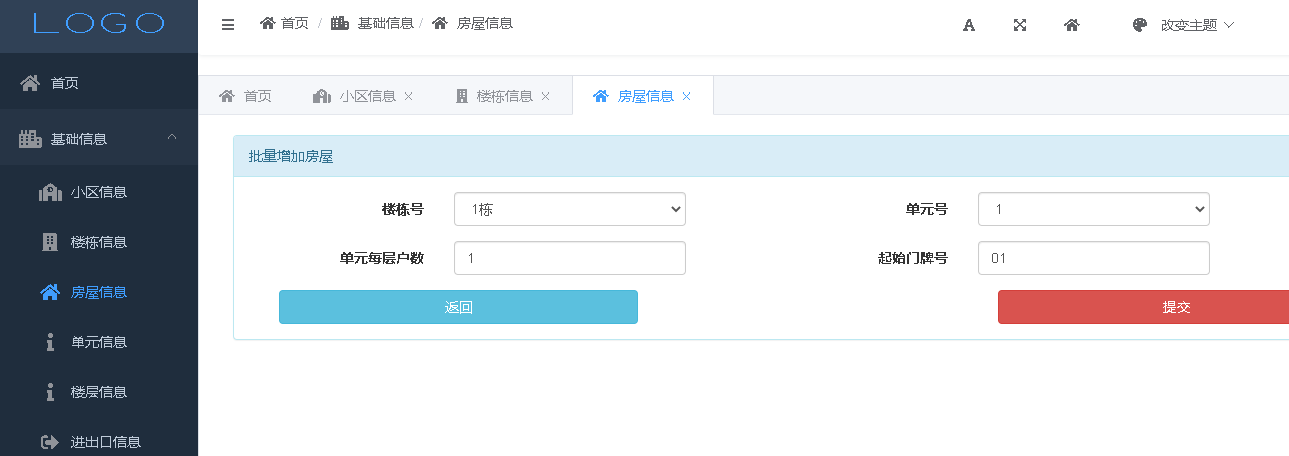This screenshot has width=1289, height=456.
Task: Click the blue 返回 button
Action: (458, 307)
